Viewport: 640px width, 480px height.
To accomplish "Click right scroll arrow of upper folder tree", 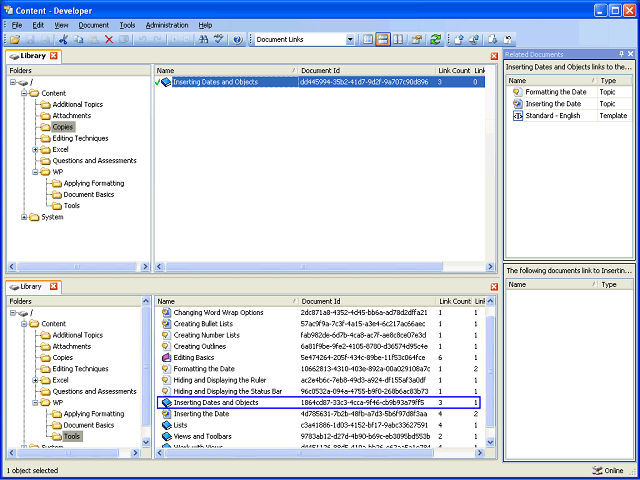I will pyautogui.click(x=145, y=267).
